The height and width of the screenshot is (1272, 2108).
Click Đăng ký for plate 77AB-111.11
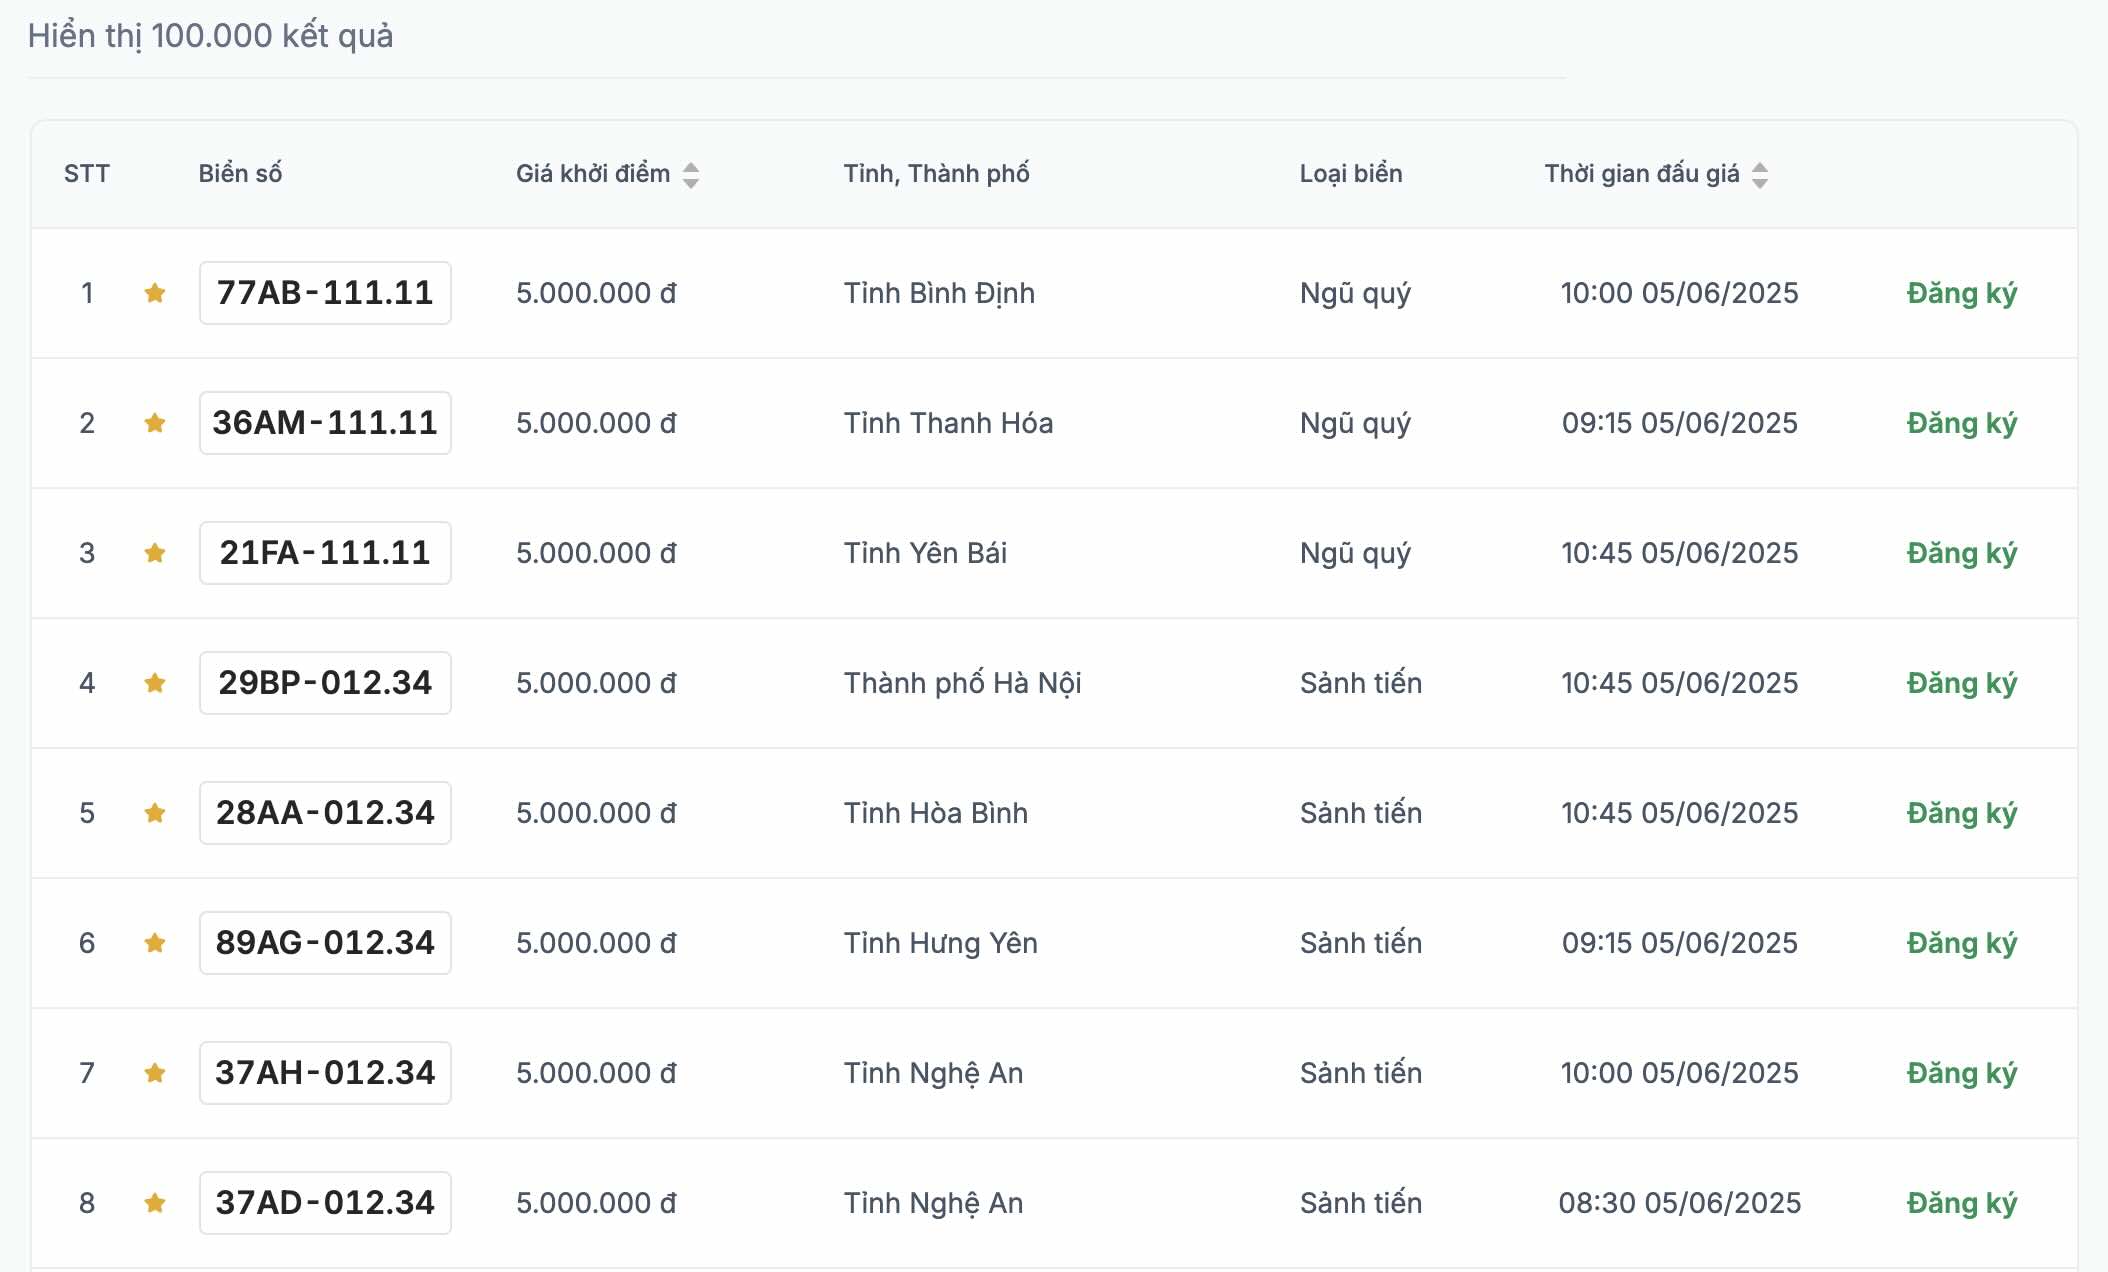pyautogui.click(x=1961, y=293)
